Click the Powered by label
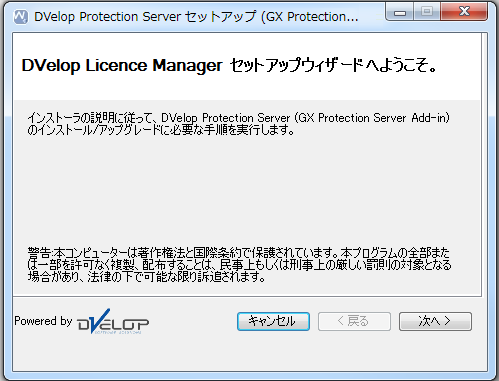This screenshot has height=381, width=499. click(43, 321)
